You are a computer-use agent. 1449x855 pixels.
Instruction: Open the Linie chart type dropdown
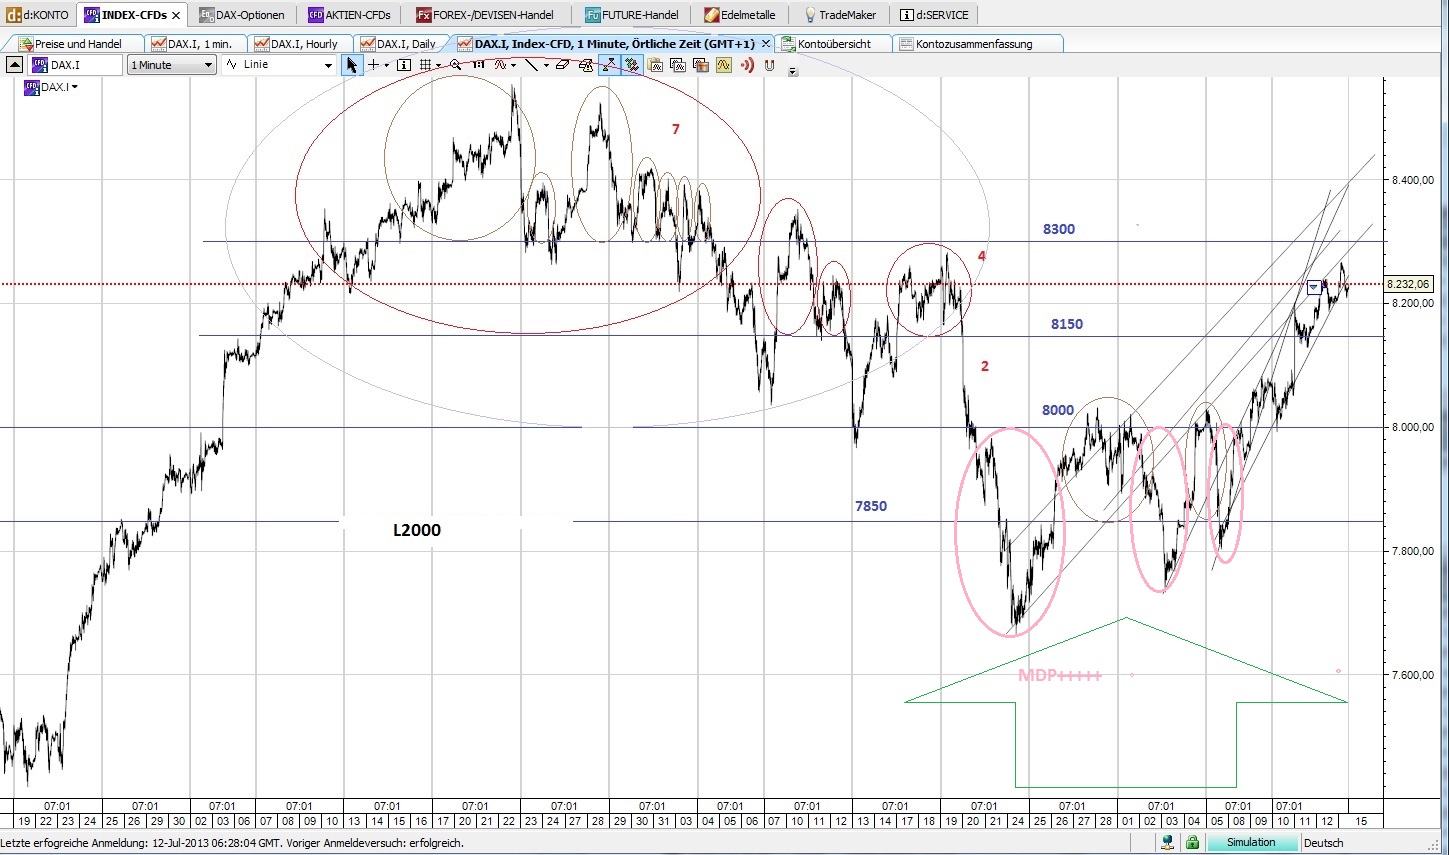[280, 64]
